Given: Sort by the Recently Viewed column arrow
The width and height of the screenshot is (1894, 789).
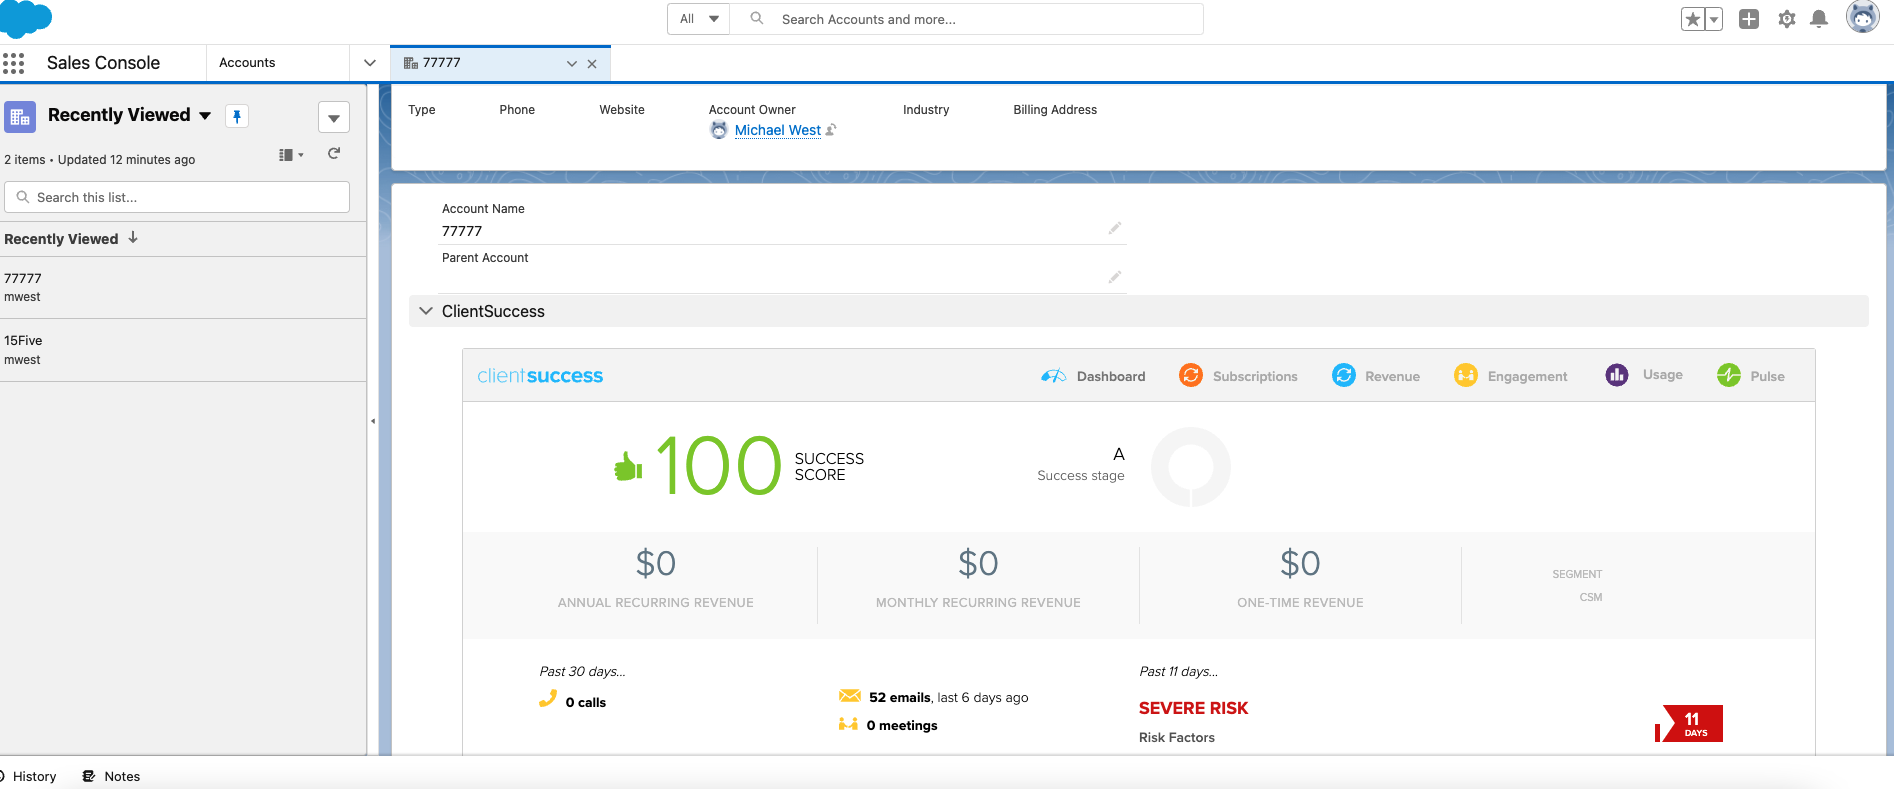Looking at the screenshot, I should [133, 238].
